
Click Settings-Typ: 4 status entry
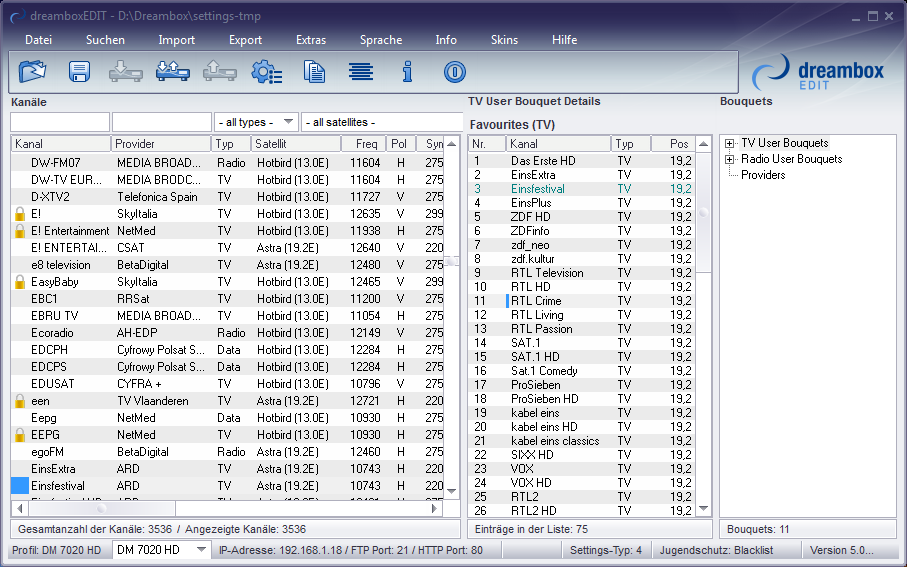(x=606, y=550)
